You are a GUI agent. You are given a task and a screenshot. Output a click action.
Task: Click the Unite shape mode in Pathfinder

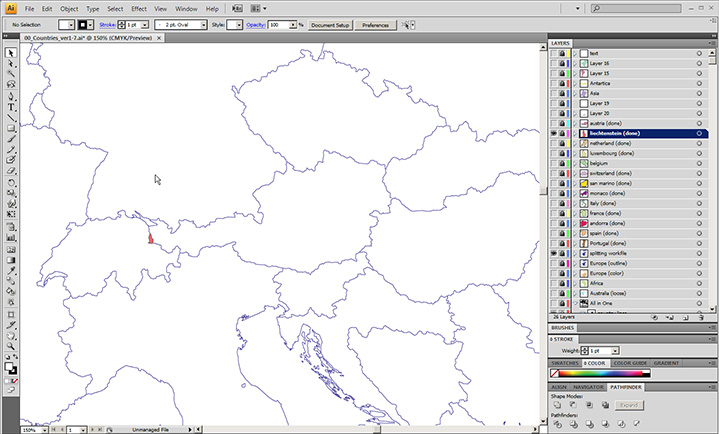tap(556, 404)
